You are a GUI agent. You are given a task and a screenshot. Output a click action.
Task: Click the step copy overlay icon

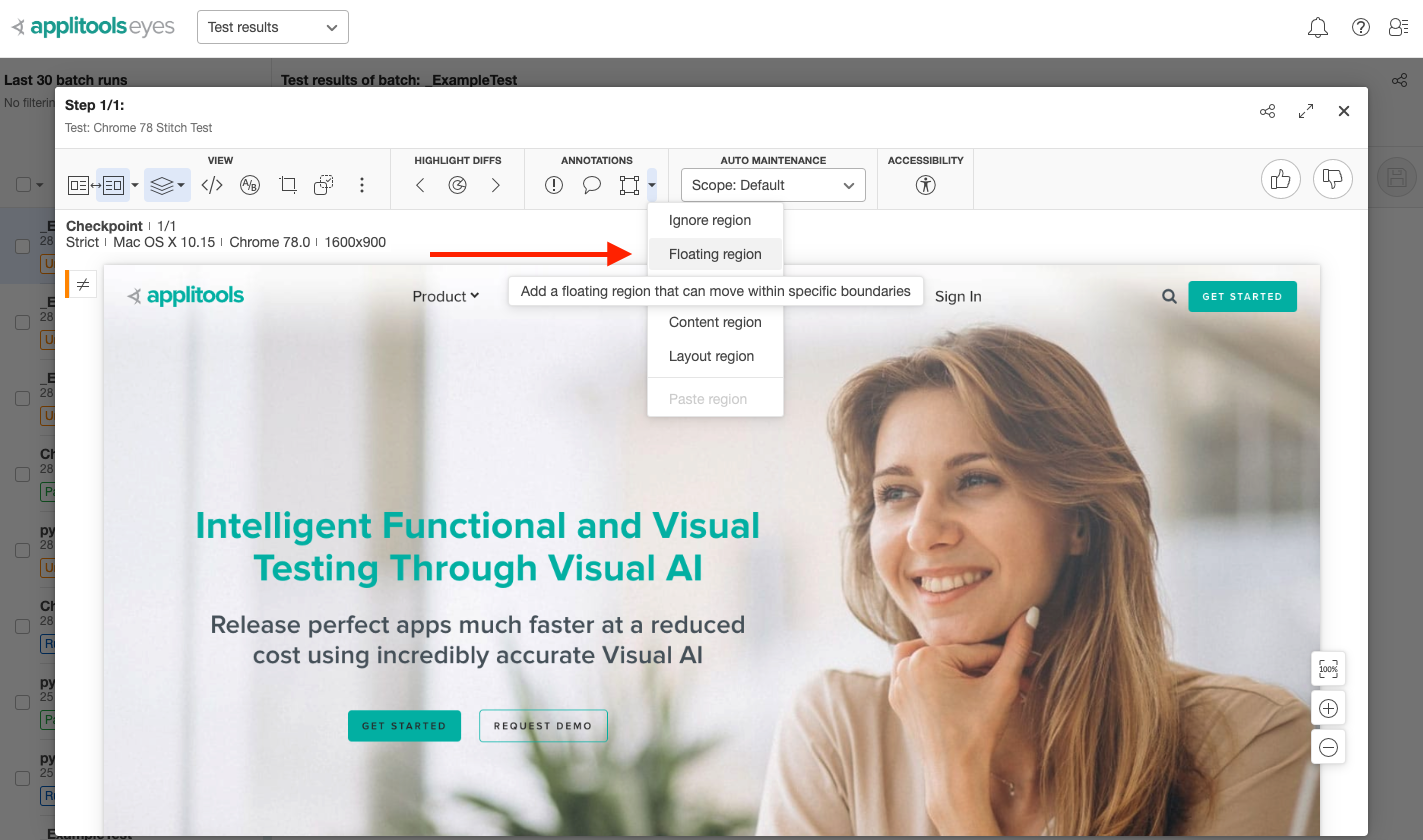[324, 185]
